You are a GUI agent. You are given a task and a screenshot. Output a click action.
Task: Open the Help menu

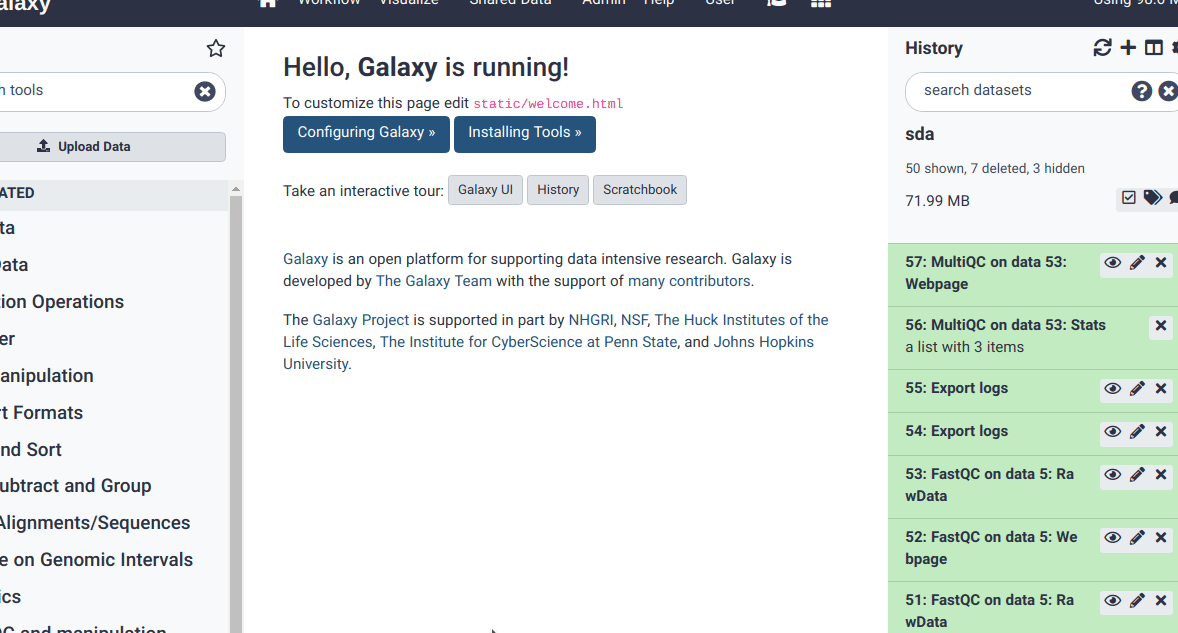(659, 2)
